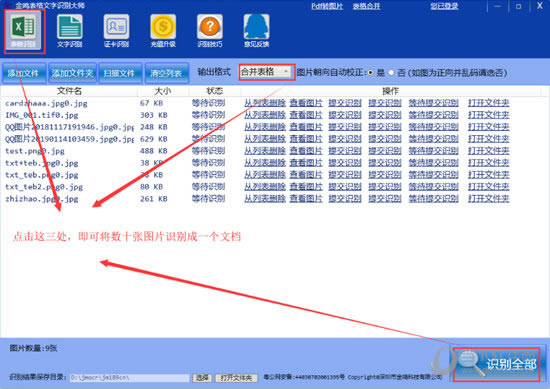The image size is (550, 389).
Task: Click the 添加文件夹 button
Action: click(x=72, y=73)
